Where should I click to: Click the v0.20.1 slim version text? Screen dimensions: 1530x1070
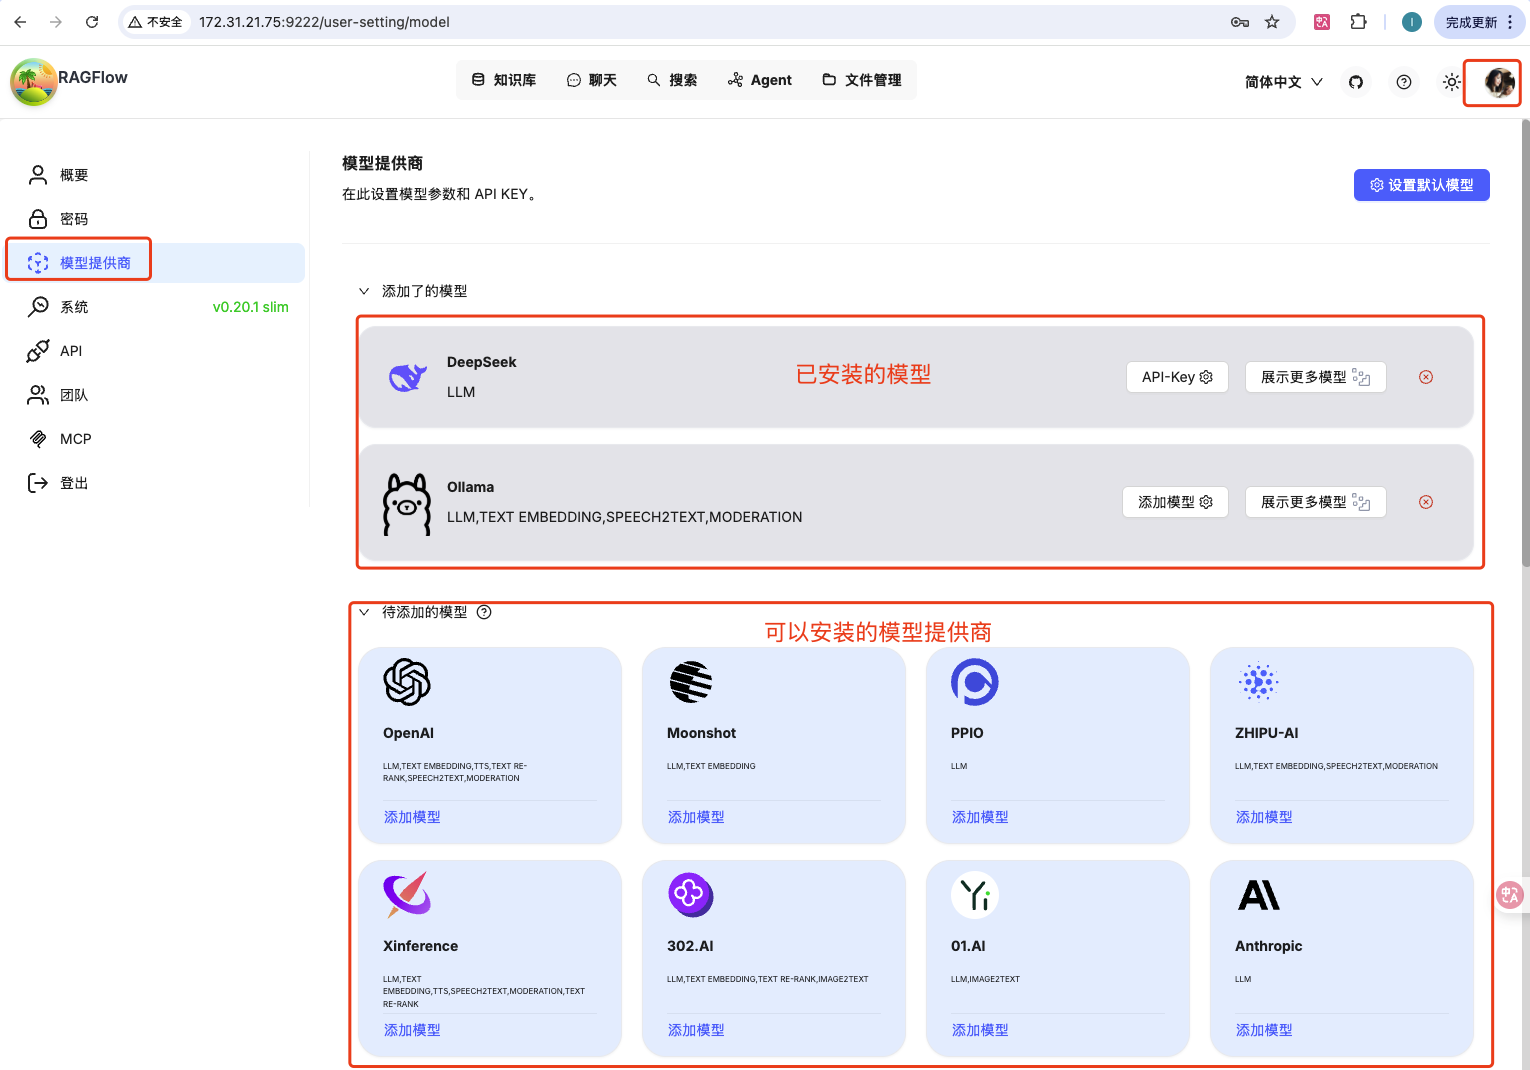click(250, 307)
